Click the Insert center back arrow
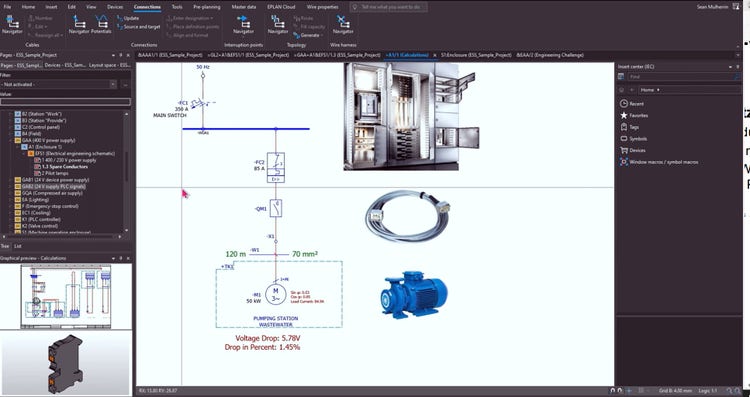The height and width of the screenshot is (397, 750). (631, 89)
